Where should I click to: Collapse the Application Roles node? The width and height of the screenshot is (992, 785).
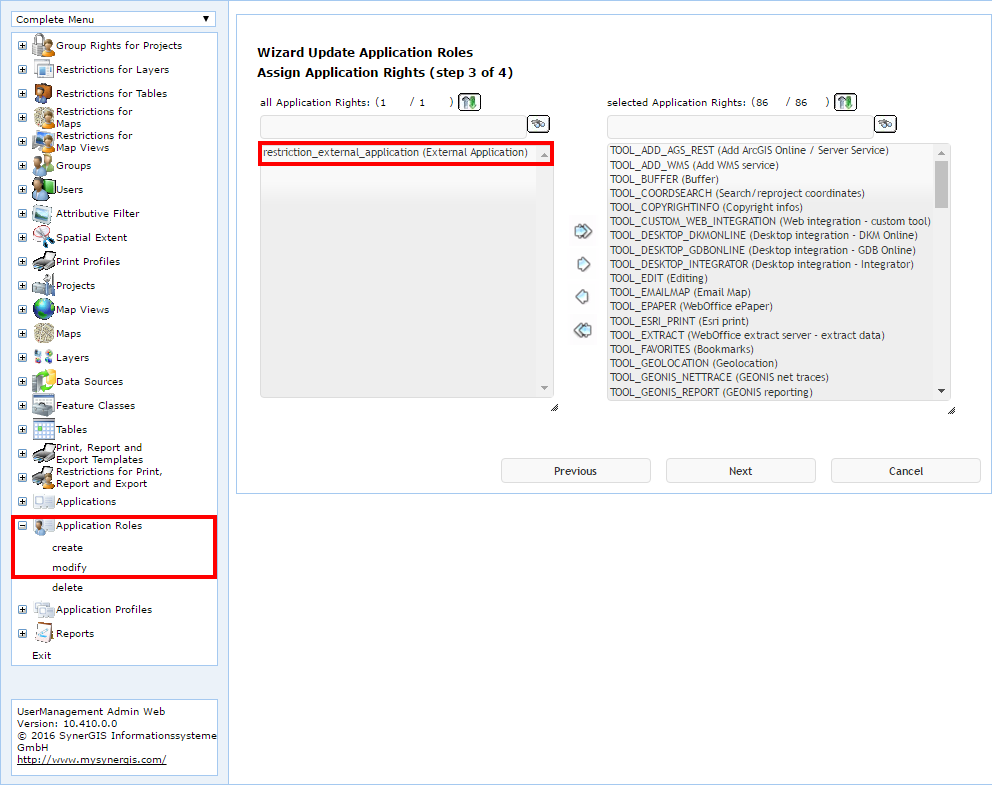(x=21, y=525)
